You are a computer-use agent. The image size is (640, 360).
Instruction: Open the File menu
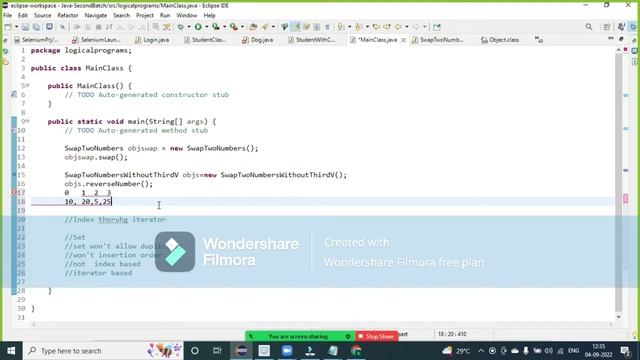coord(7,16)
